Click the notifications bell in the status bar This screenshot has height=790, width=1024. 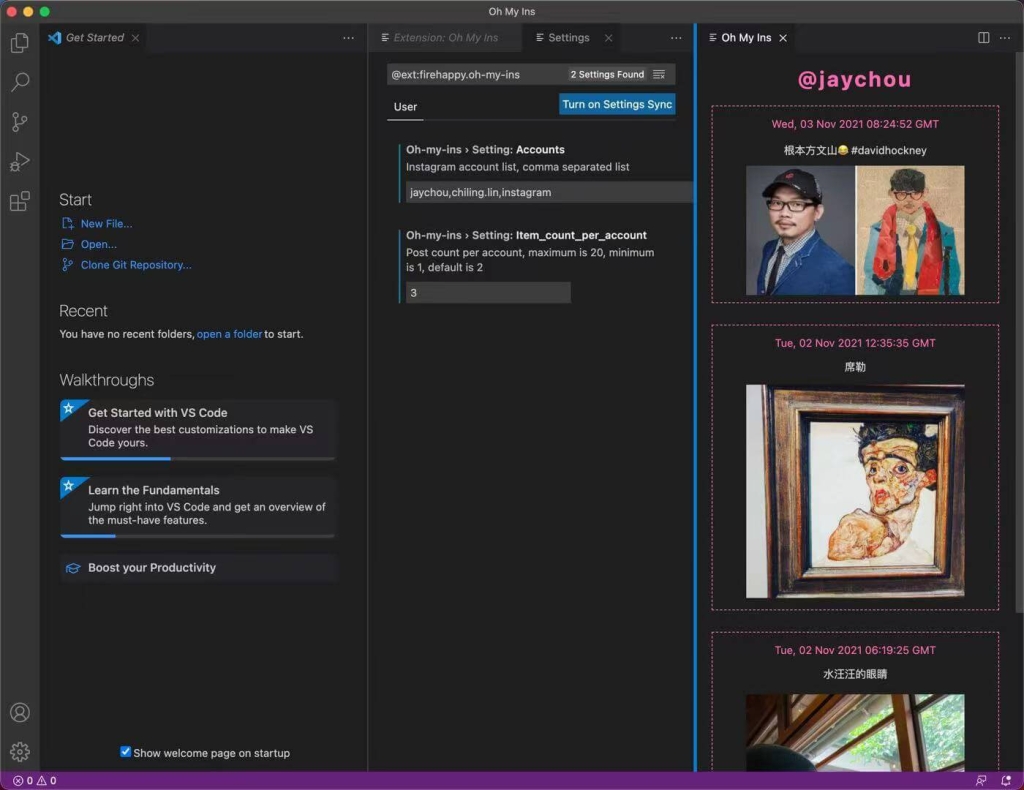pos(1007,780)
